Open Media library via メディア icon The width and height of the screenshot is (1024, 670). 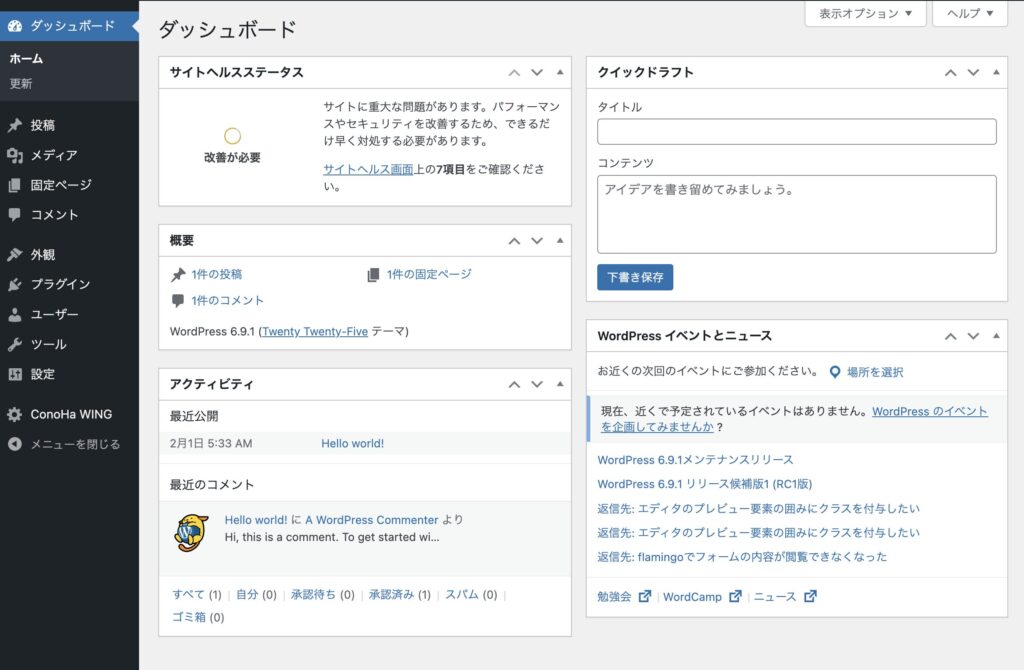pyautogui.click(x=14, y=155)
